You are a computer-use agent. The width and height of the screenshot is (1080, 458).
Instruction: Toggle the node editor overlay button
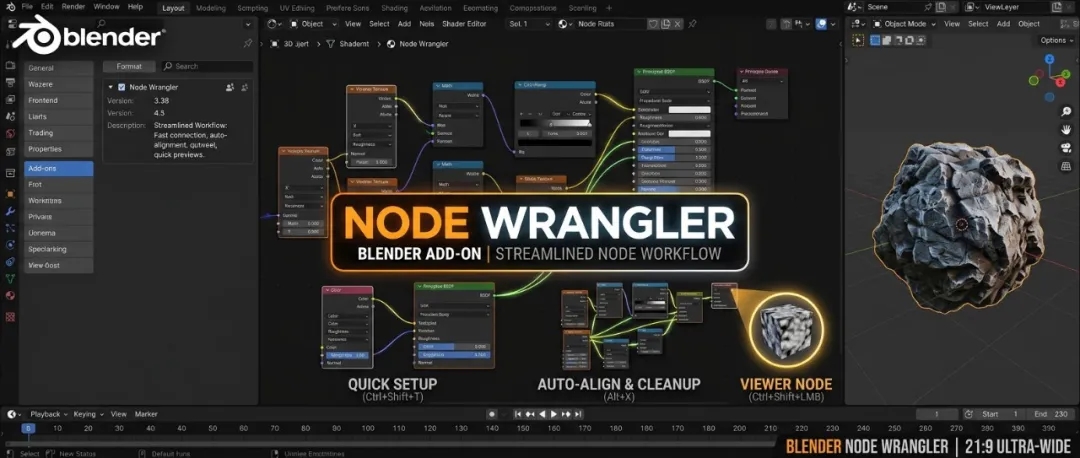tap(821, 23)
